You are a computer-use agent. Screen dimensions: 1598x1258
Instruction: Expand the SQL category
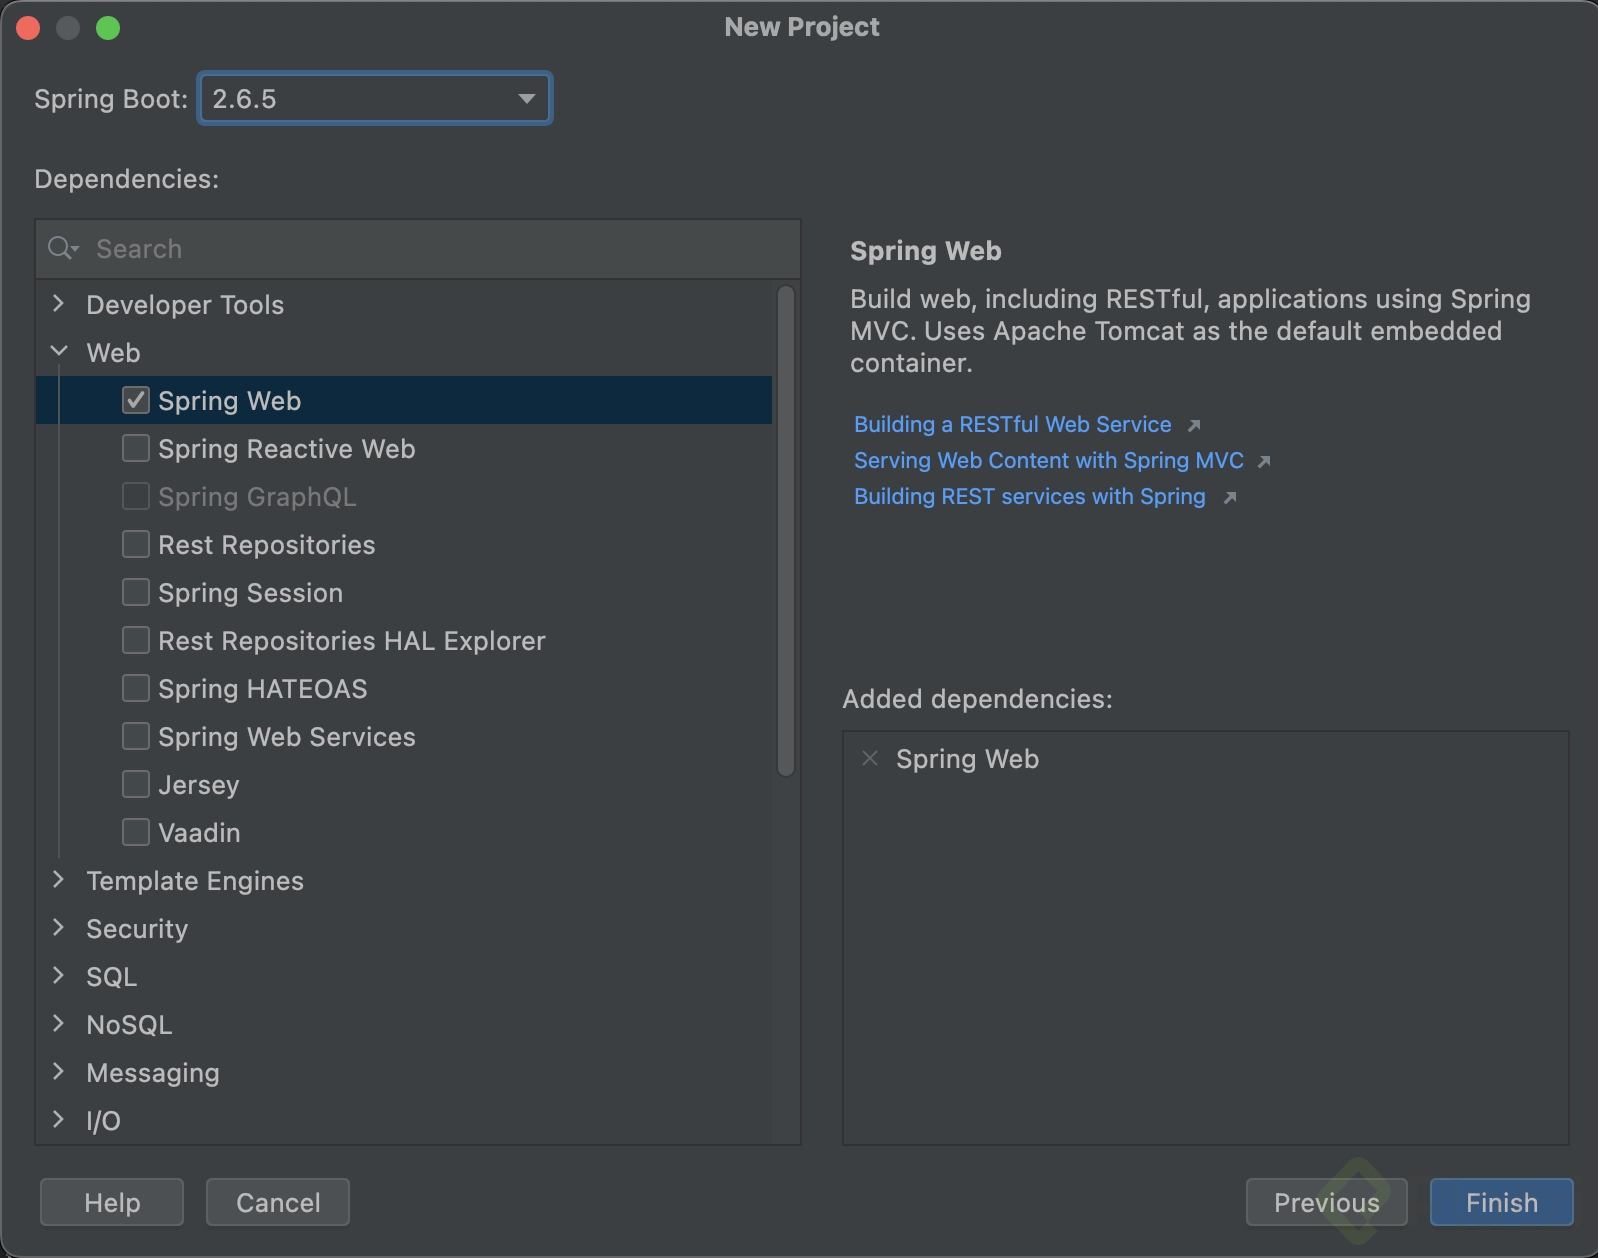click(x=58, y=976)
